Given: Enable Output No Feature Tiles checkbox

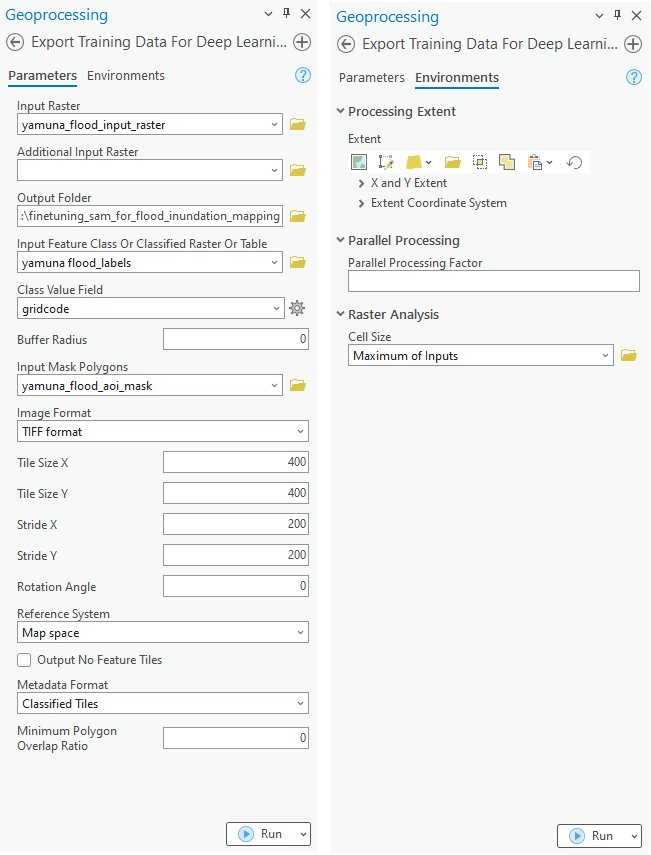Looking at the screenshot, I should 24,660.
